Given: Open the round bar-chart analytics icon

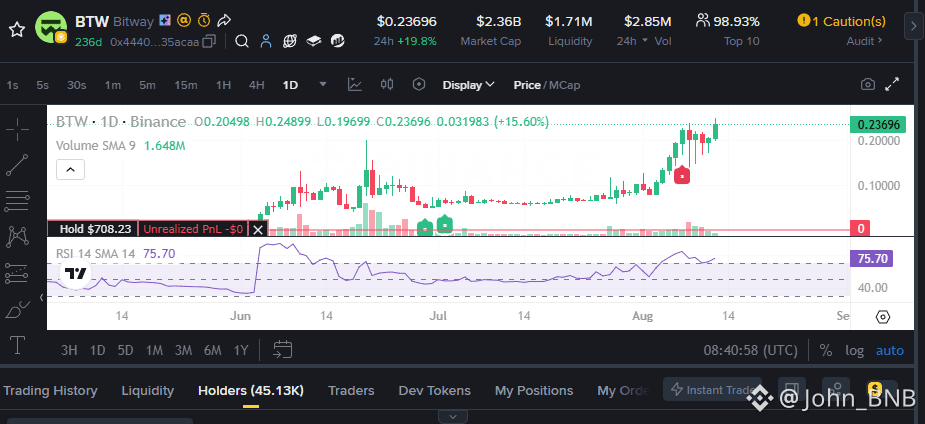Looking at the screenshot, I should tap(337, 41).
